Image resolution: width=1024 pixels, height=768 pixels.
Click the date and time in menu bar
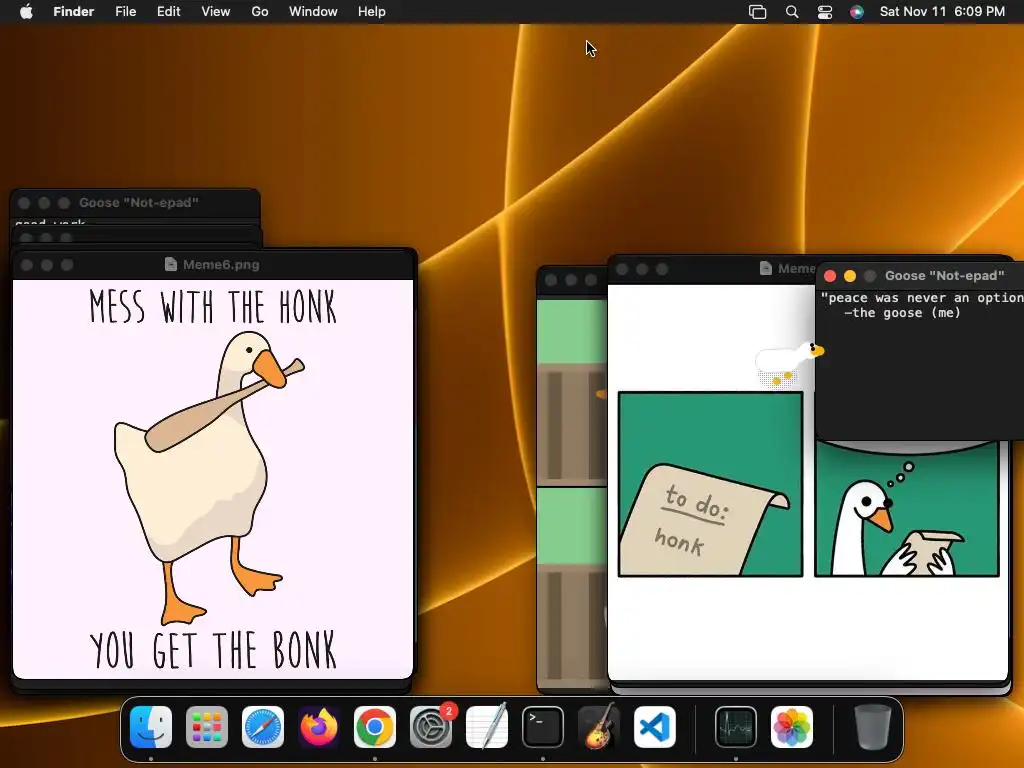942,12
